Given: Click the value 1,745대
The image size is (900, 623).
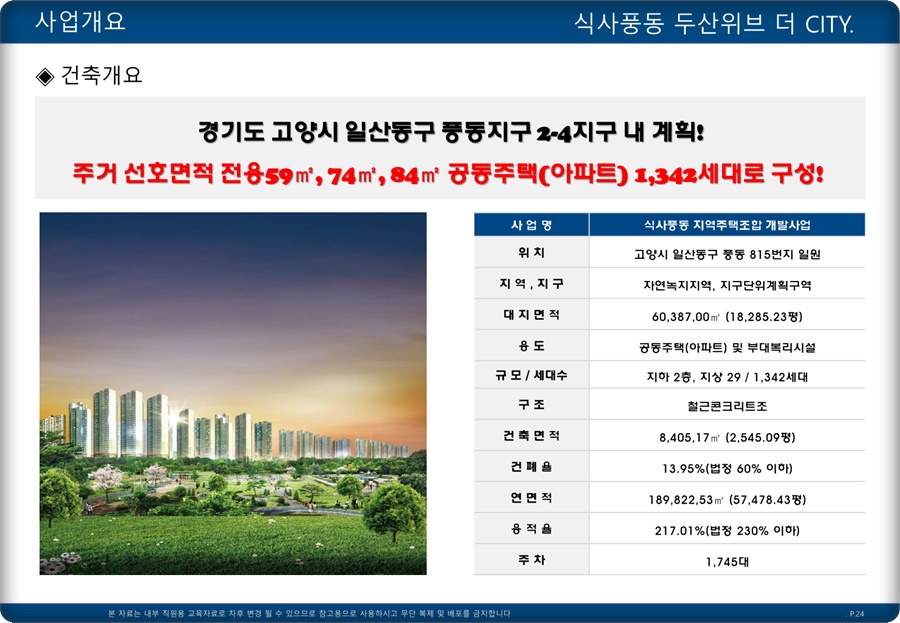Looking at the screenshot, I should click(727, 562).
